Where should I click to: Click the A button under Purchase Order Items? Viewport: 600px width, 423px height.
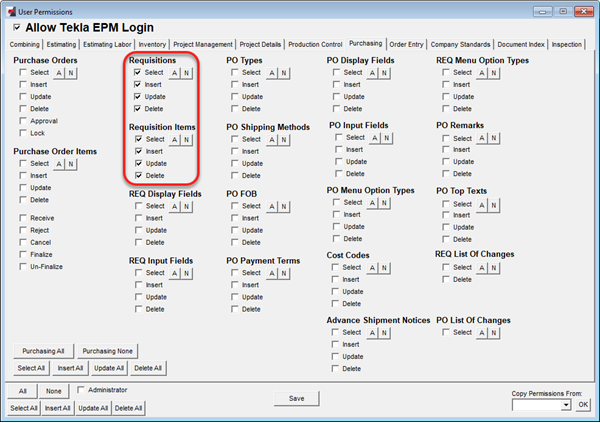[x=59, y=164]
